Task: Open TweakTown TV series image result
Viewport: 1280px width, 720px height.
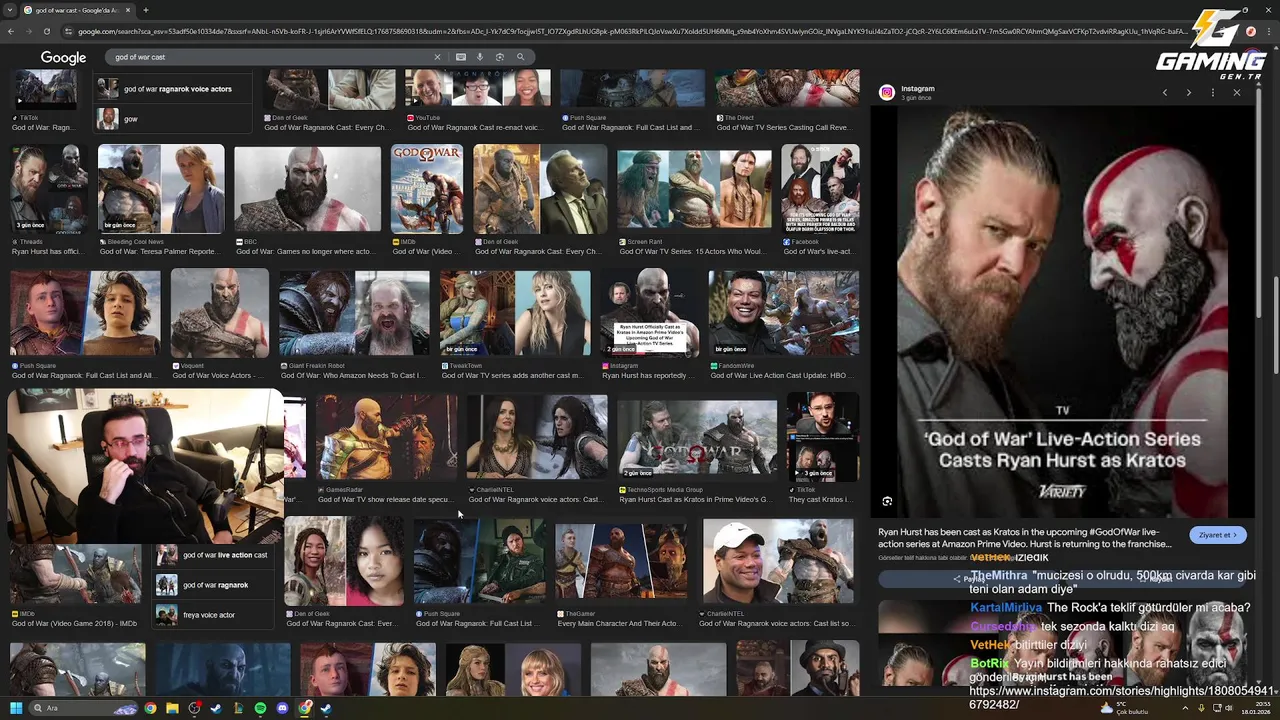Action: pos(515,313)
